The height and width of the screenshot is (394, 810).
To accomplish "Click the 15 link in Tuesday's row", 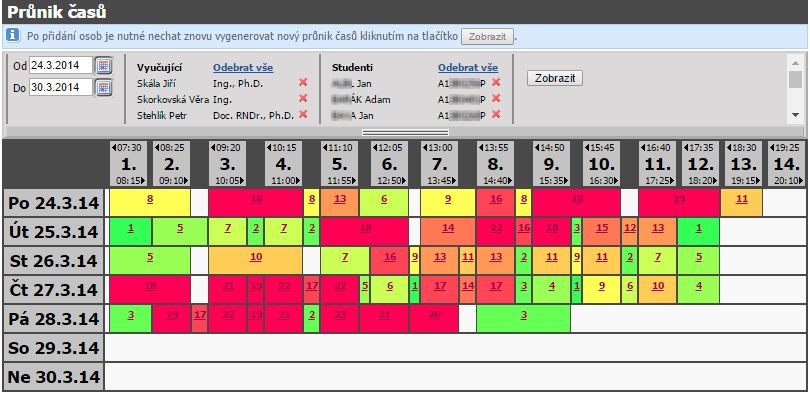I will click(602, 228).
